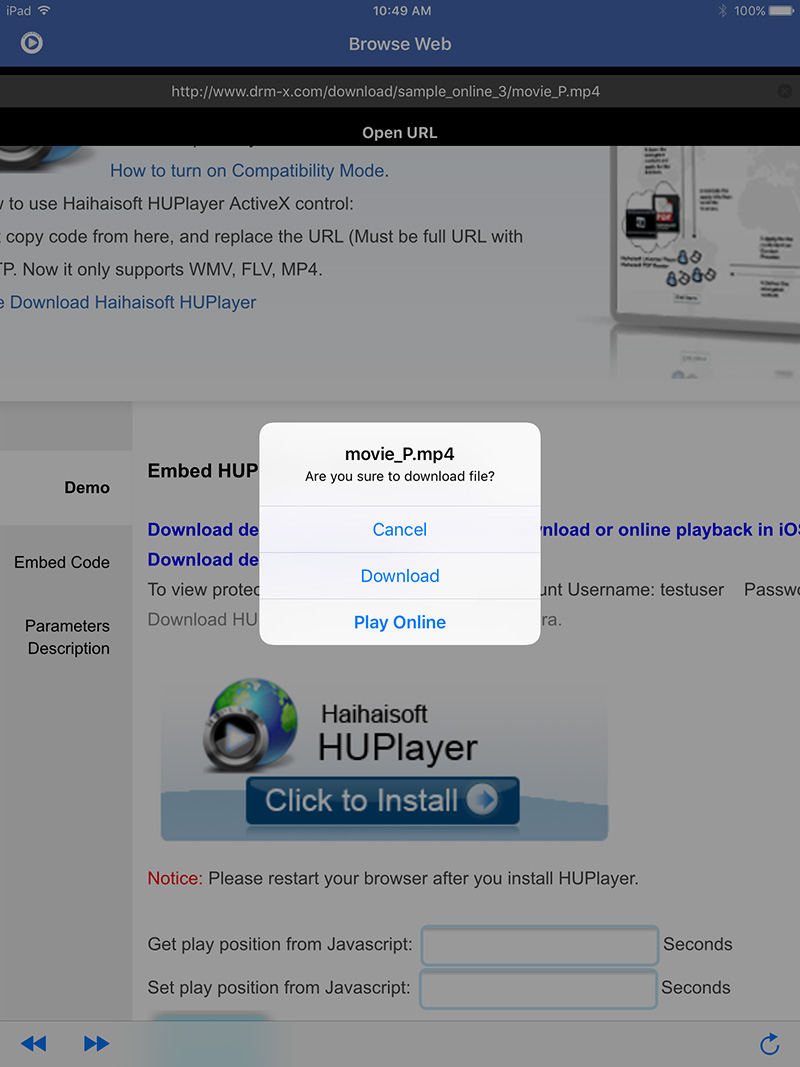Tap the battery indicator icon
The height and width of the screenshot is (1067, 800).
781,11
